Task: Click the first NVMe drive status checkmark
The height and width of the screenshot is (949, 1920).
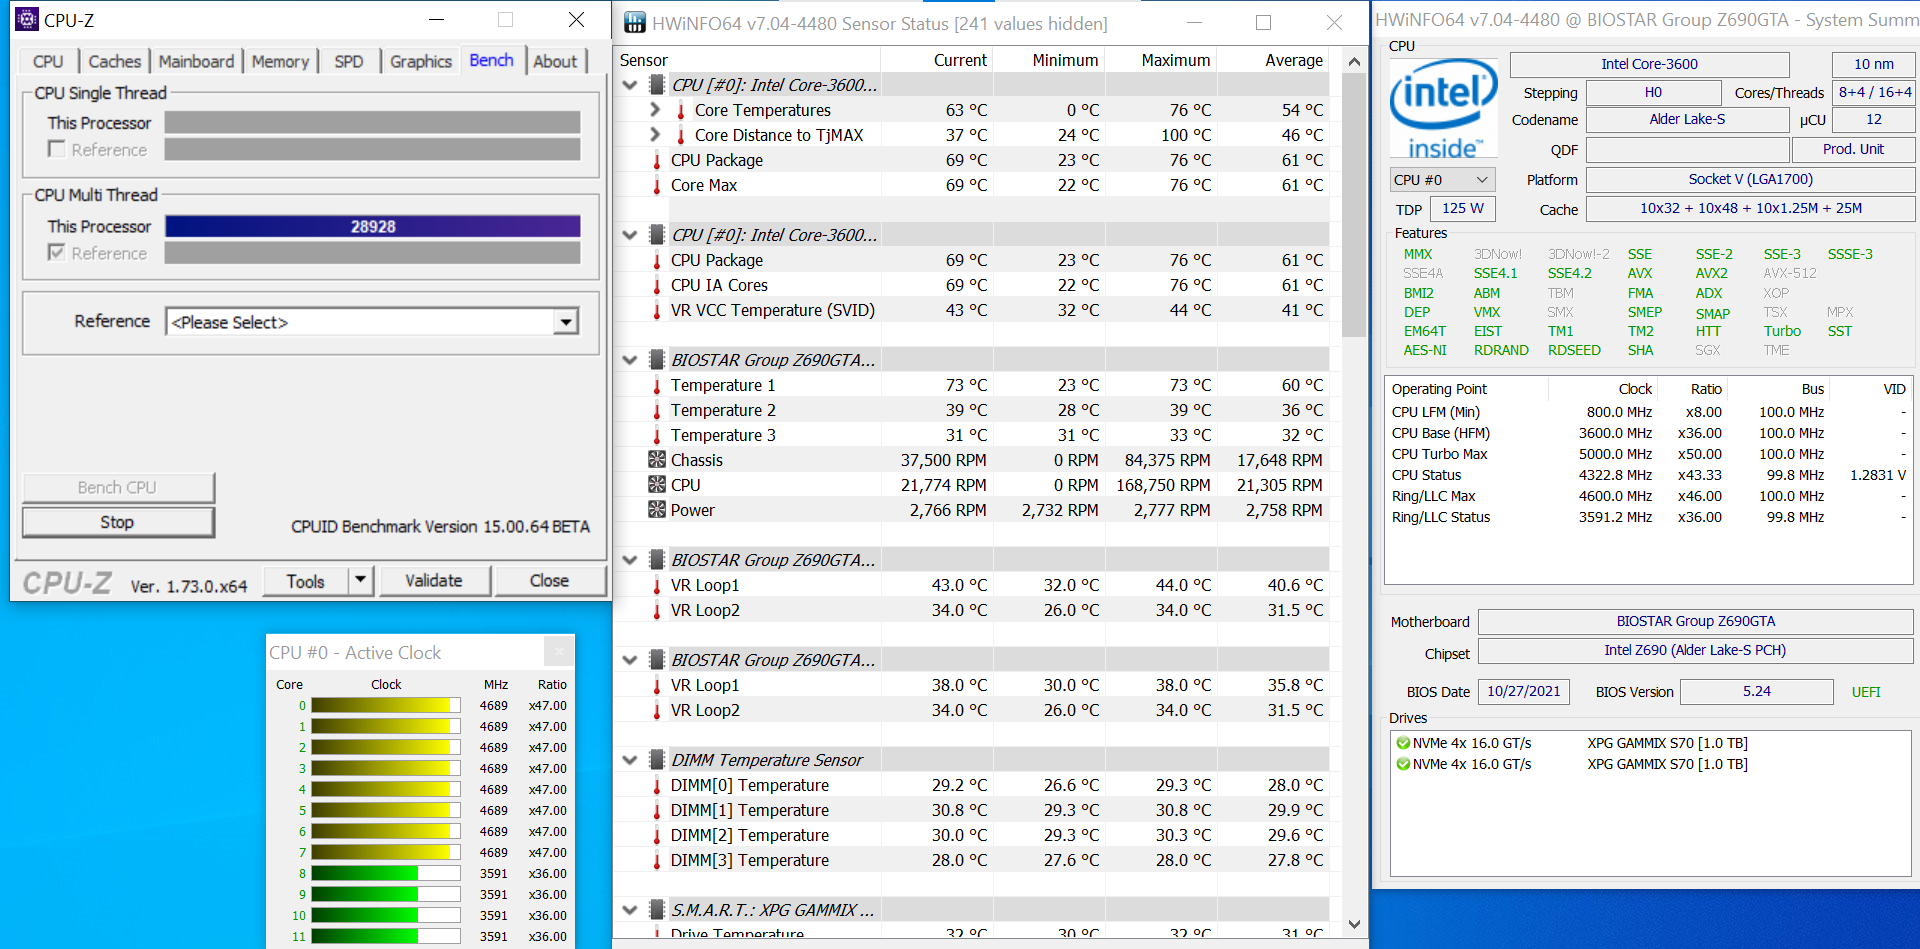Action: tap(1403, 743)
